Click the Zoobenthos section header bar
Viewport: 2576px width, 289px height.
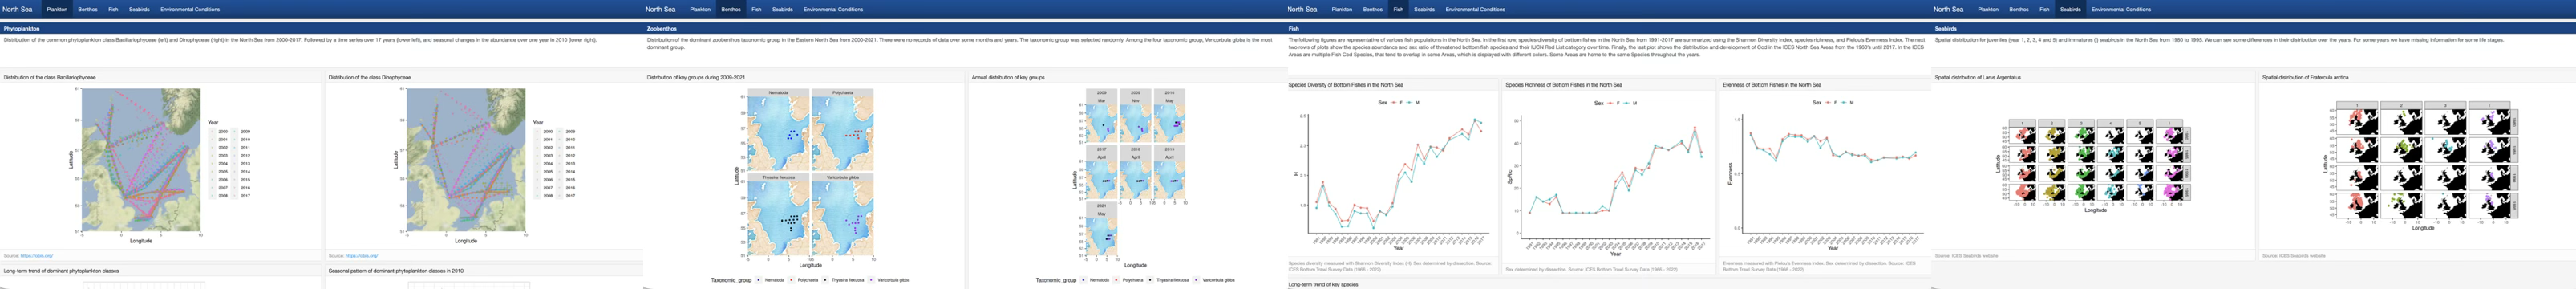(x=964, y=29)
